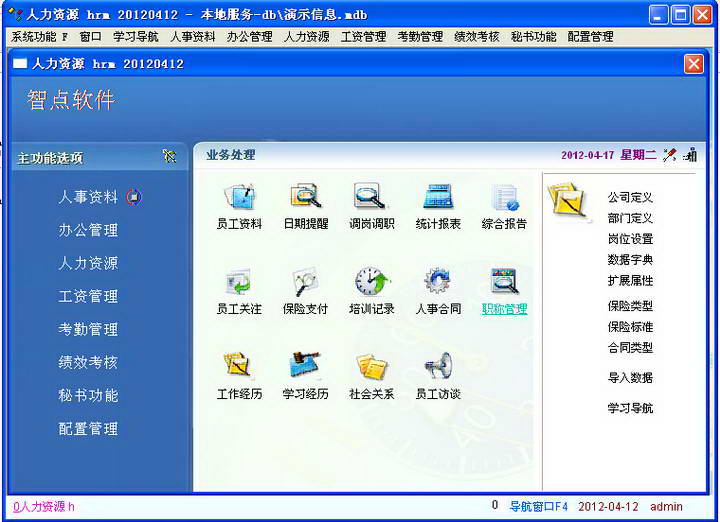Select 工资管理 in the left sidebar
The image size is (720, 522).
click(88, 296)
